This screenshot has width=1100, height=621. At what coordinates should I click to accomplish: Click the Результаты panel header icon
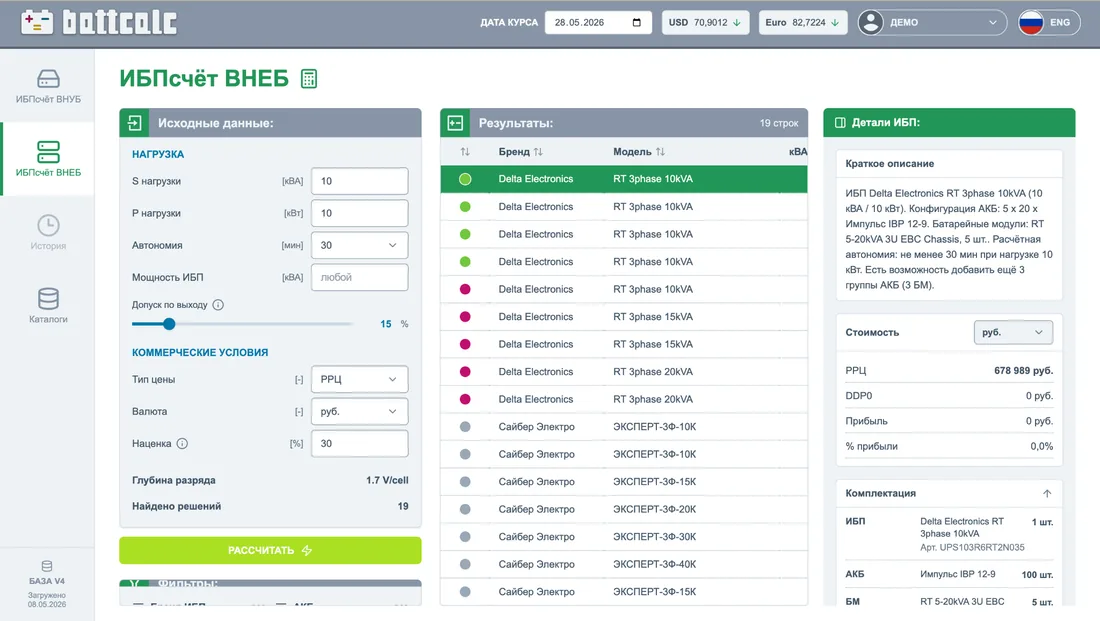tap(455, 123)
